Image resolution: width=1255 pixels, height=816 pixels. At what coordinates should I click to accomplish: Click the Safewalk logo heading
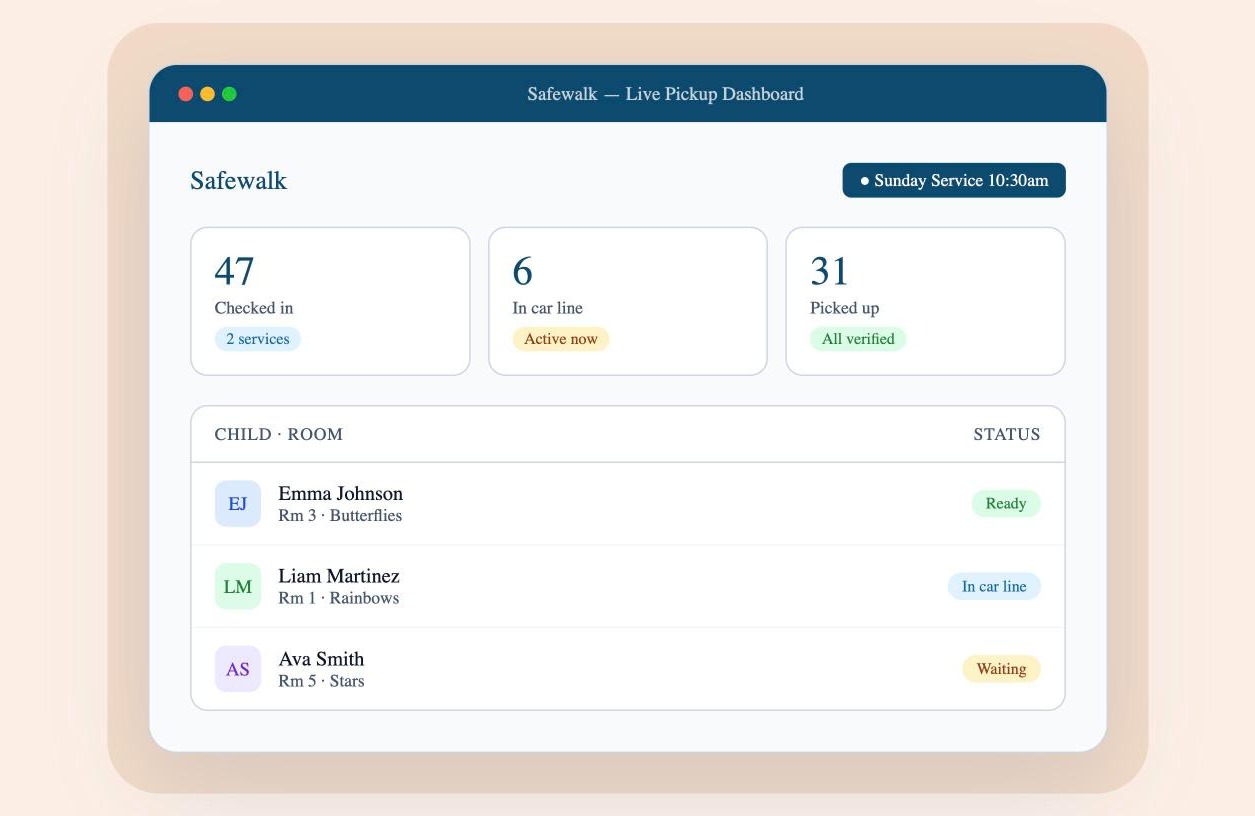click(x=239, y=181)
